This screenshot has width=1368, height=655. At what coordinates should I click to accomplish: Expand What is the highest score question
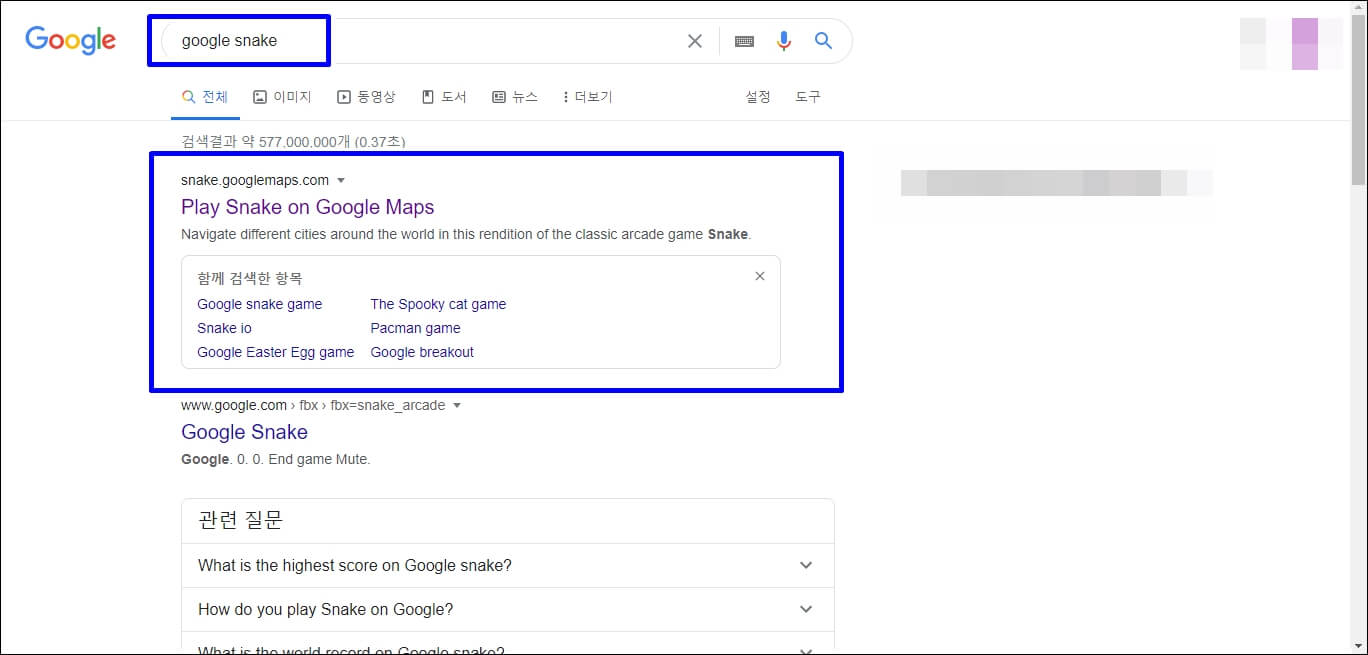click(x=508, y=565)
